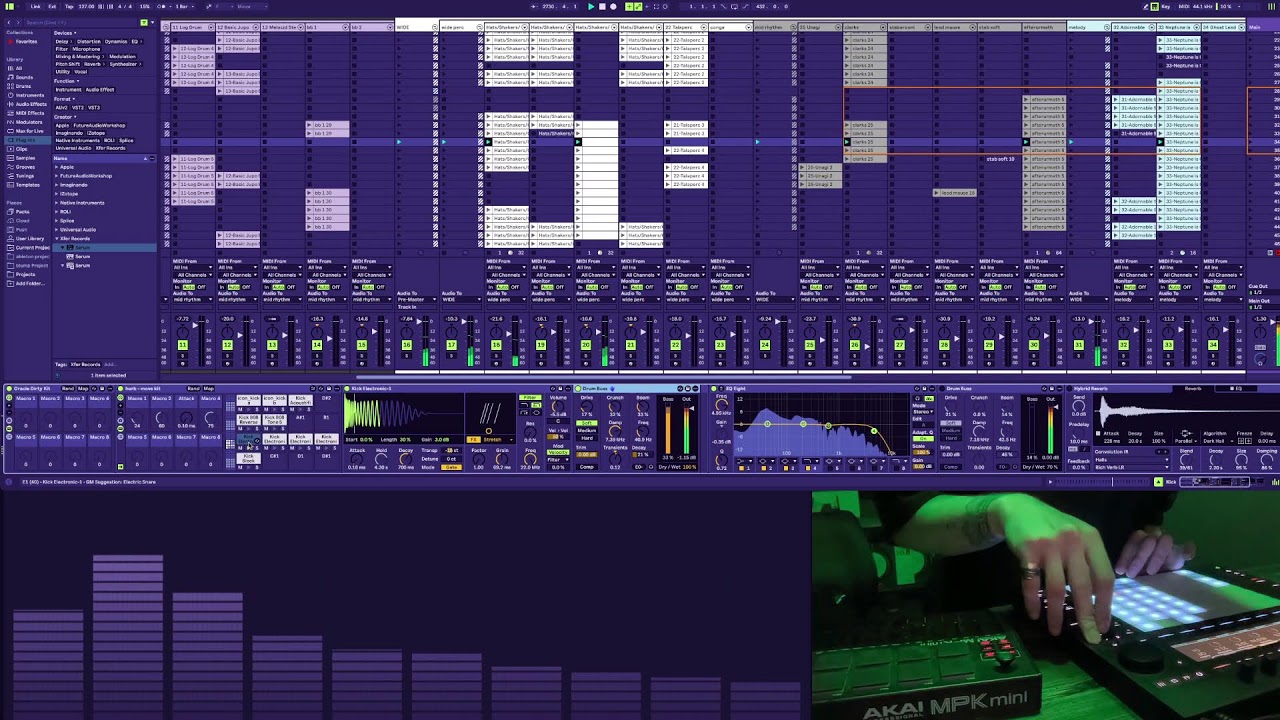The image size is (1280, 720).
Task: Open the 1 Bar quantization menu
Action: click(x=182, y=6)
